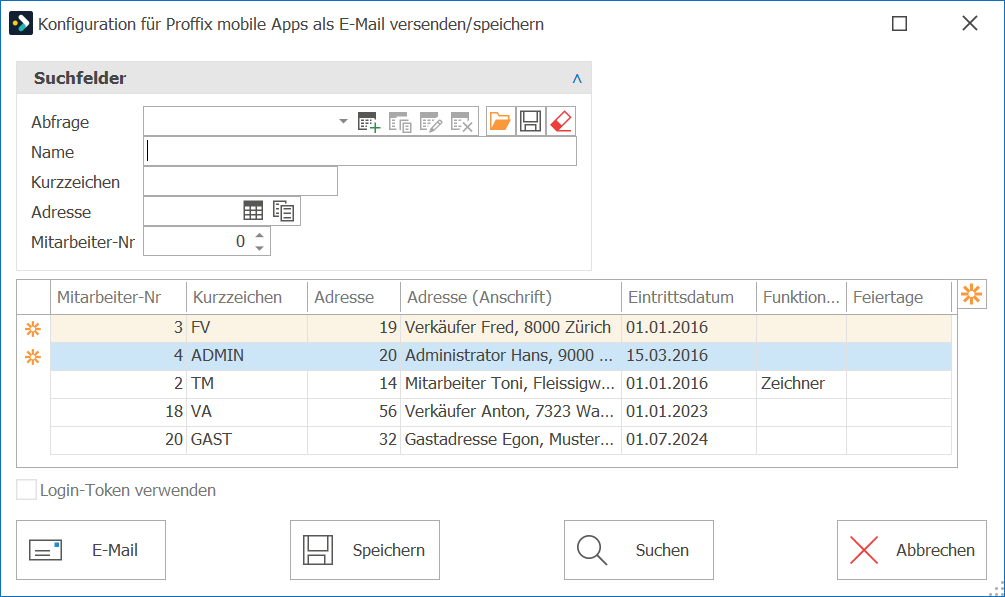Select the row for Verkäufer Fred, 8000 Zürich

[x=501, y=328]
